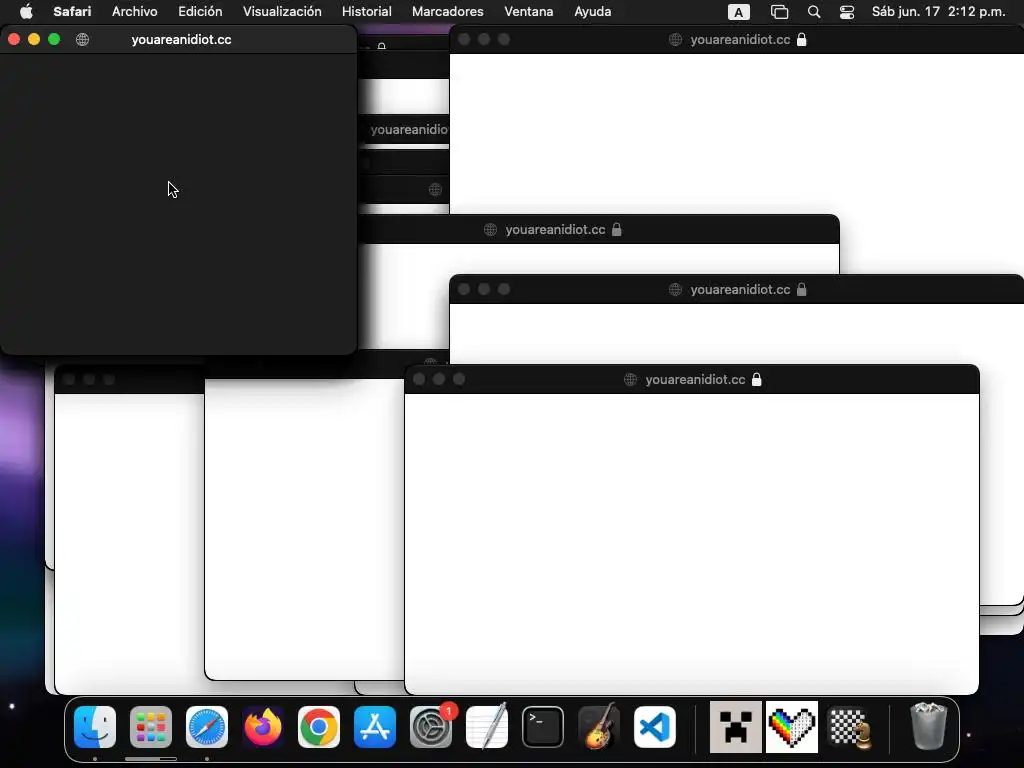1024x768 pixels.
Task: Click the date and time in menu bar
Action: 938,12
